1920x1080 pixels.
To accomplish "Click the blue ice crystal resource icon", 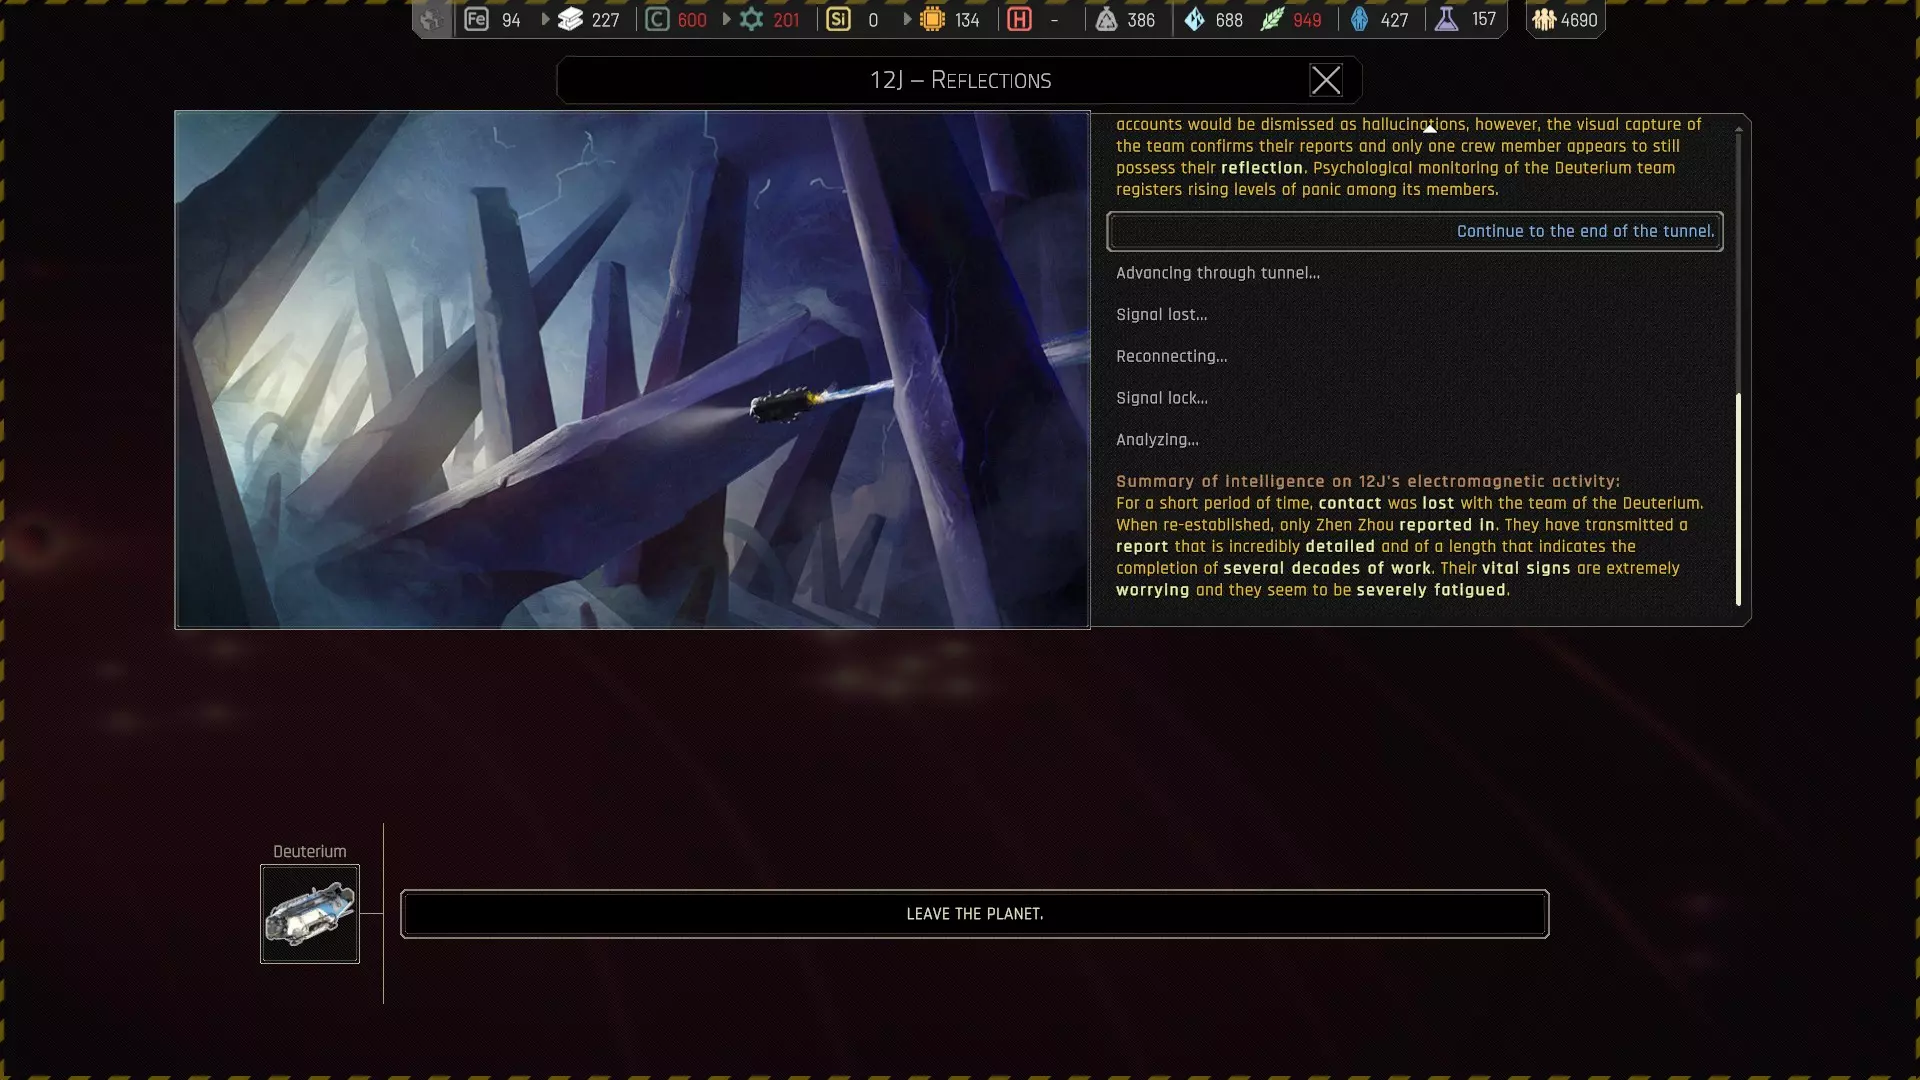I will coord(1195,20).
